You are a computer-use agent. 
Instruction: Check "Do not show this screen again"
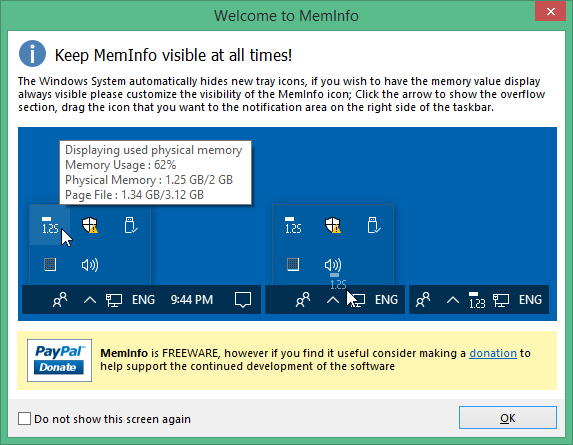24,419
